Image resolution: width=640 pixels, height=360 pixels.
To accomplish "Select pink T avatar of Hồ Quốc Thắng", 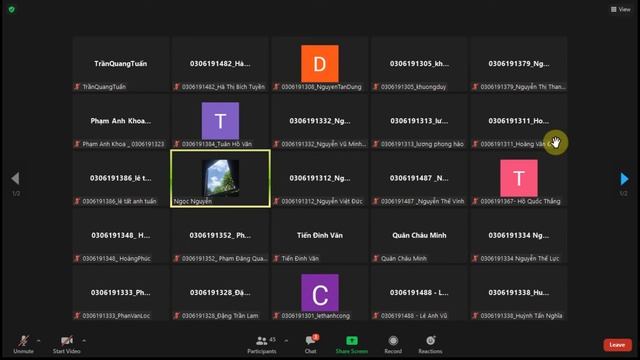I will click(x=519, y=178).
